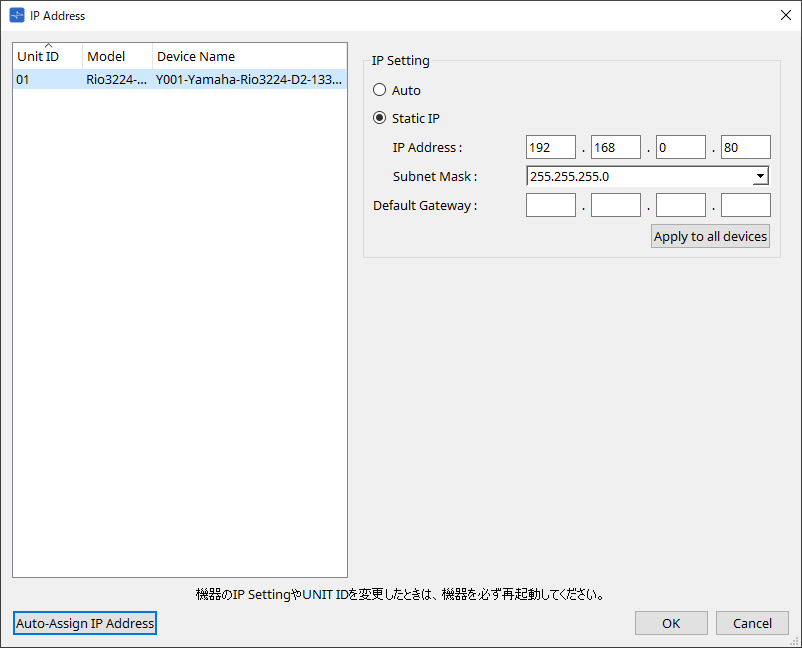Image resolution: width=802 pixels, height=648 pixels.
Task: Select the Auto radio button
Action: tap(380, 90)
